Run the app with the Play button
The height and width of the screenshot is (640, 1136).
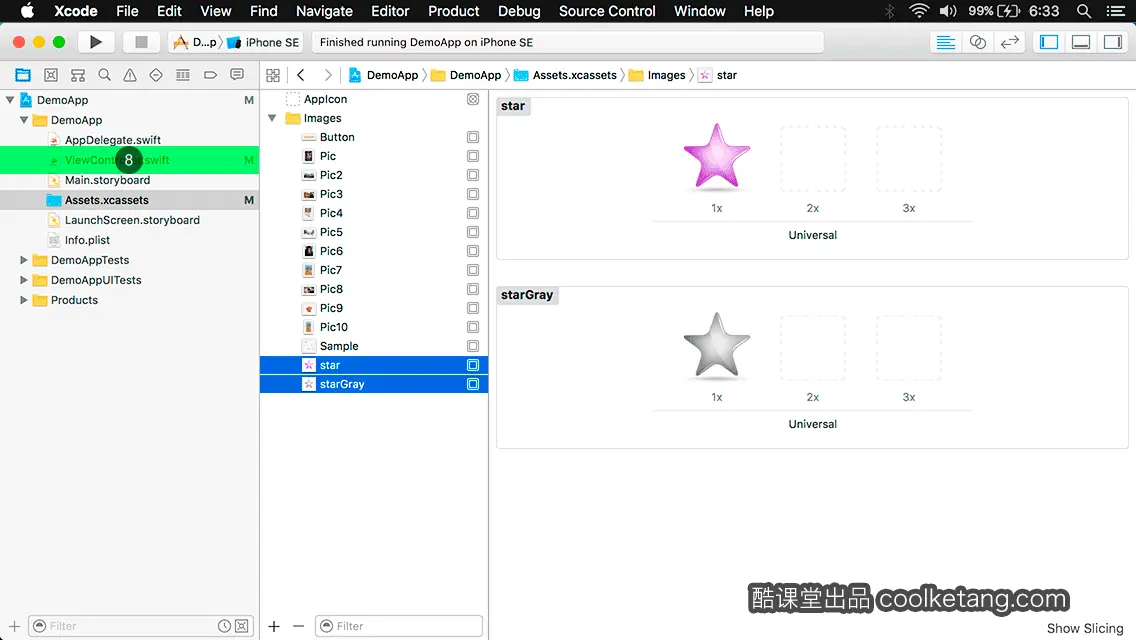(96, 42)
